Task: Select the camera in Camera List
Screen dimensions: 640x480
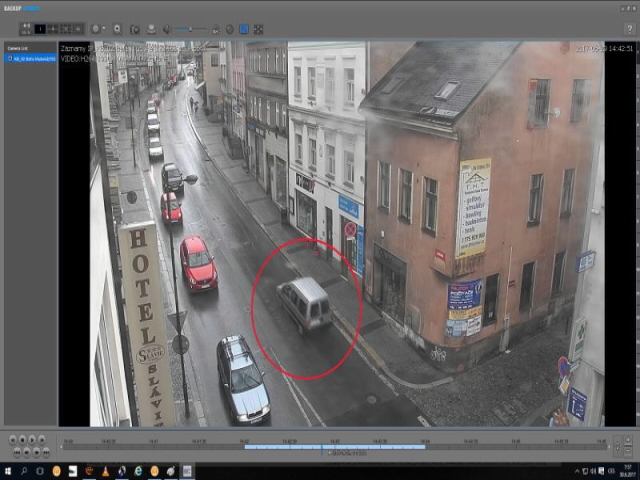Action: click(32, 58)
